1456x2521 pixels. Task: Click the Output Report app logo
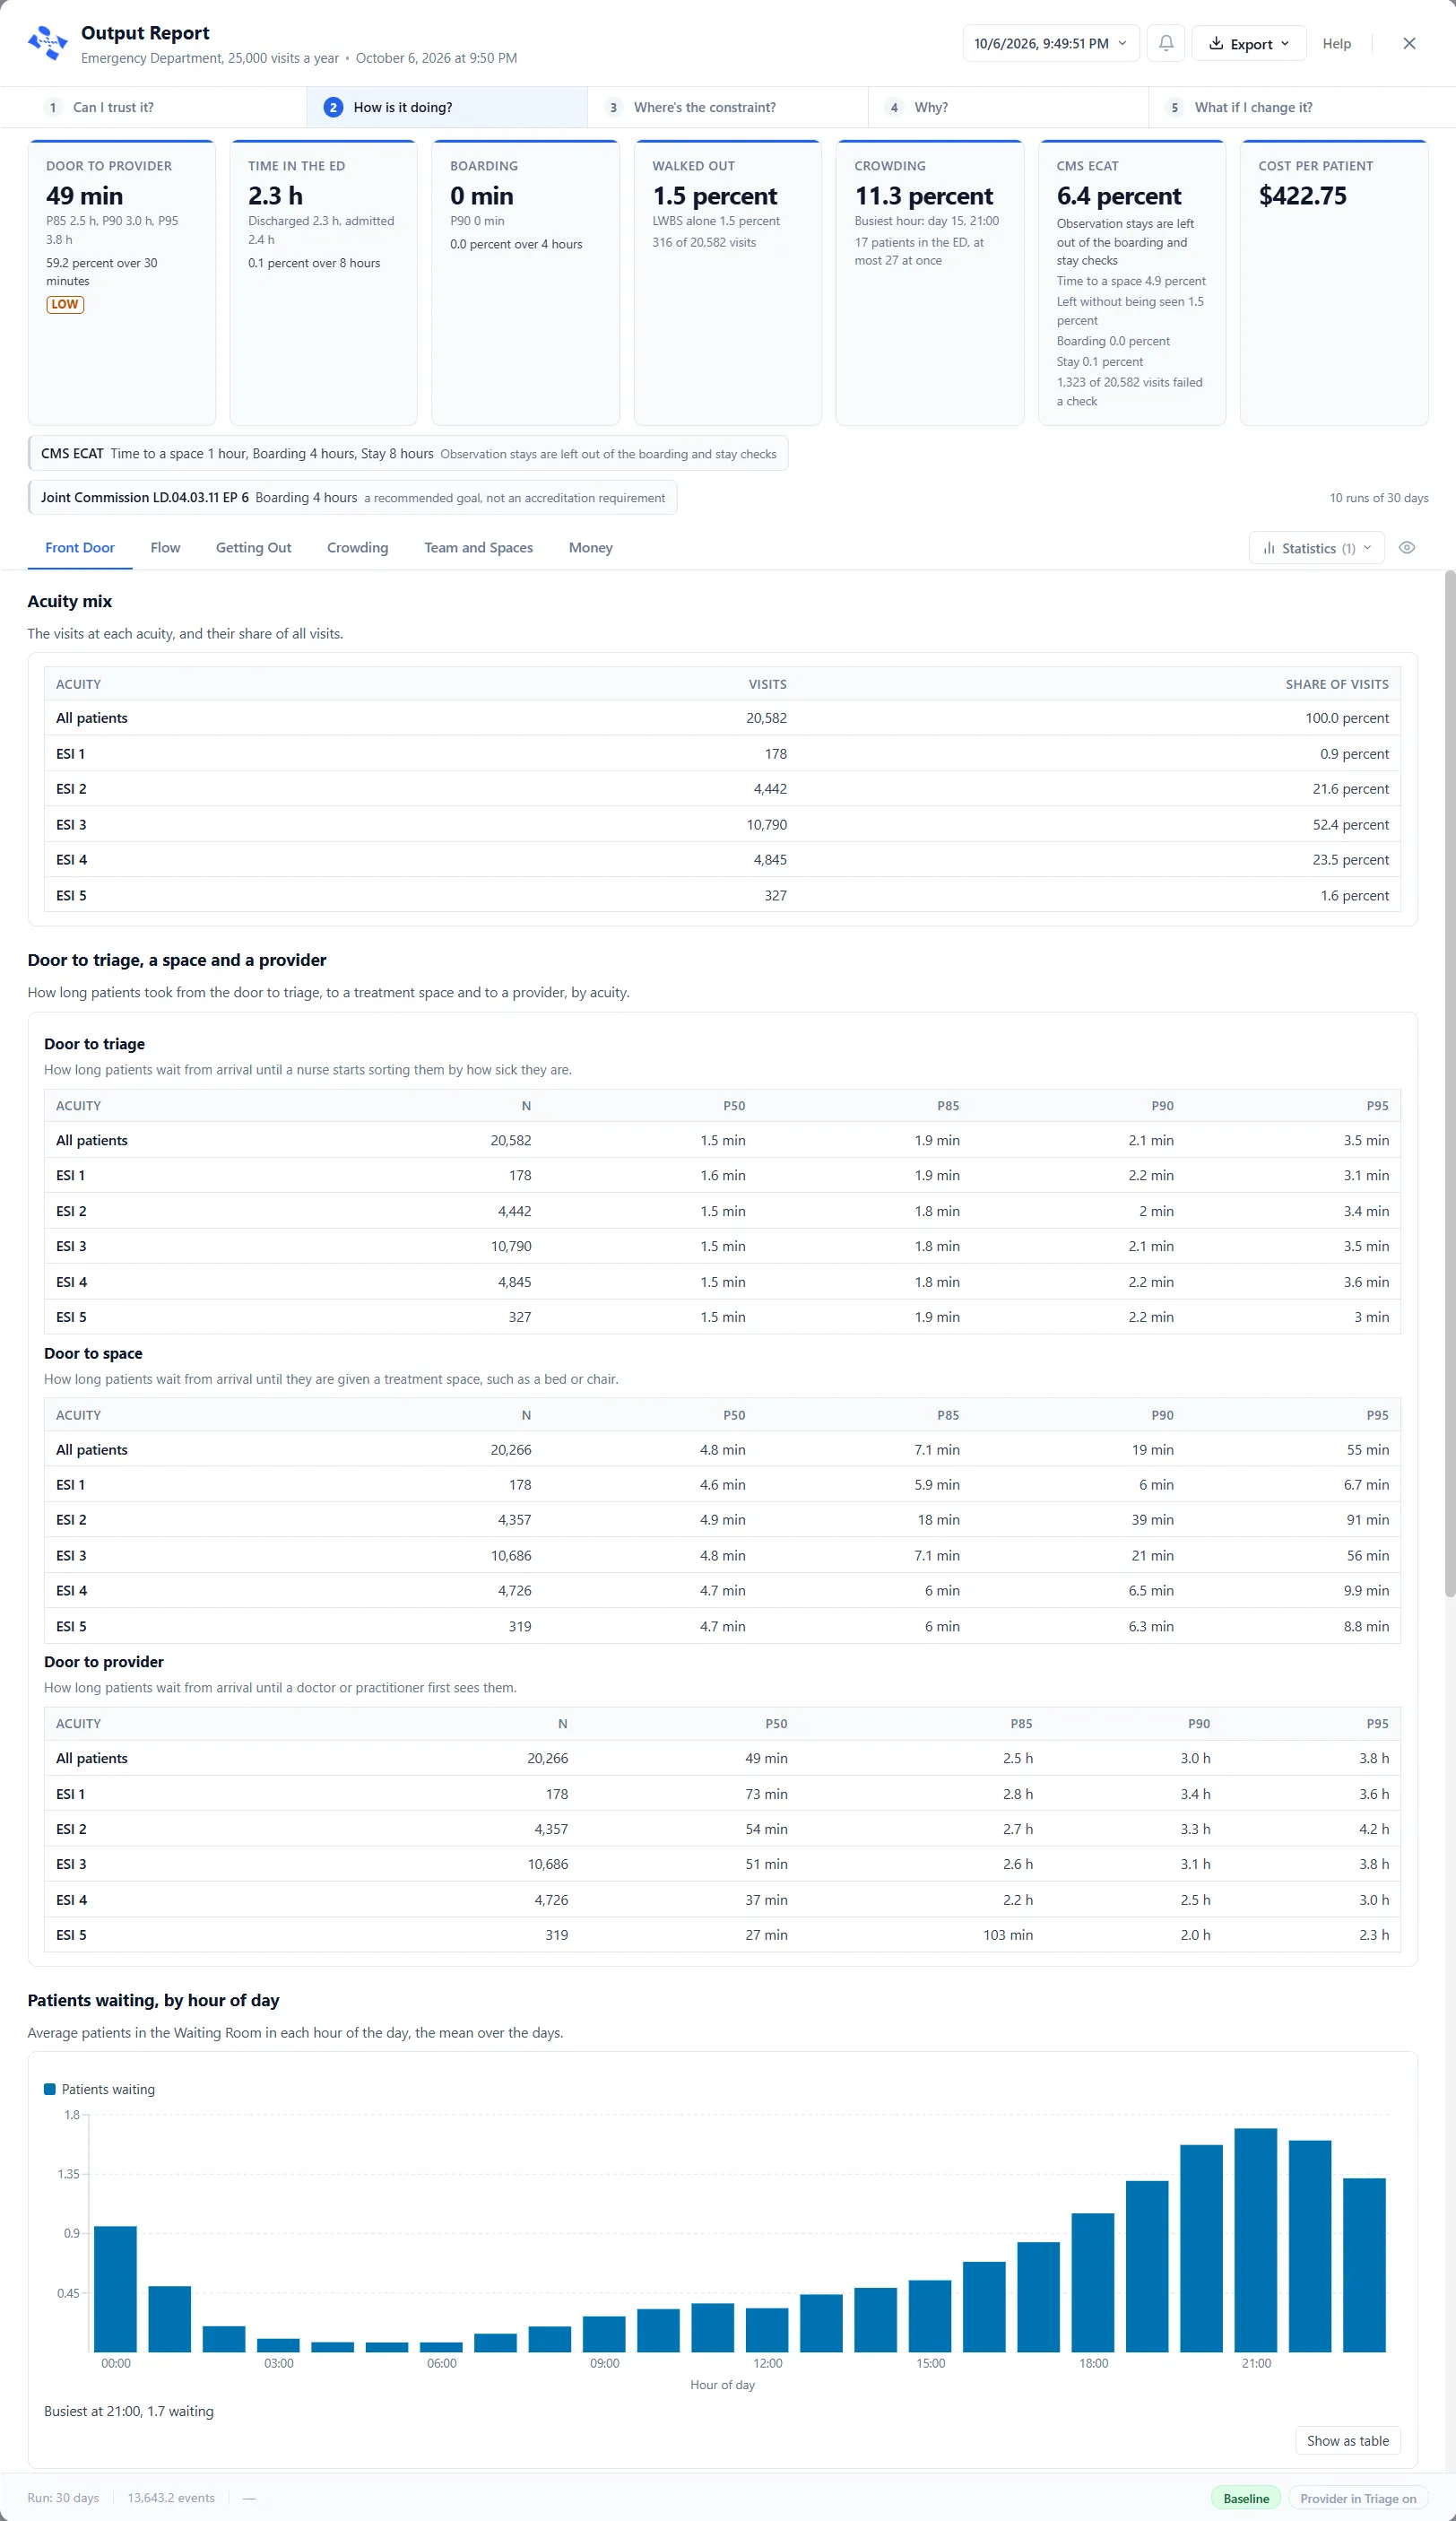click(x=48, y=44)
